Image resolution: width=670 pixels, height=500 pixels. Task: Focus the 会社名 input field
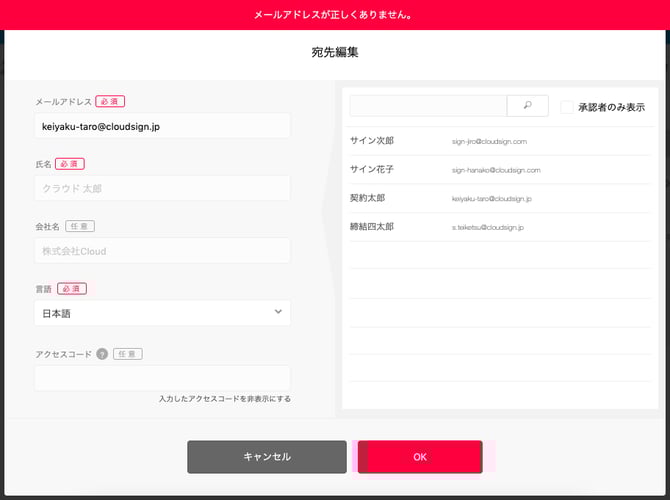[x=162, y=250]
